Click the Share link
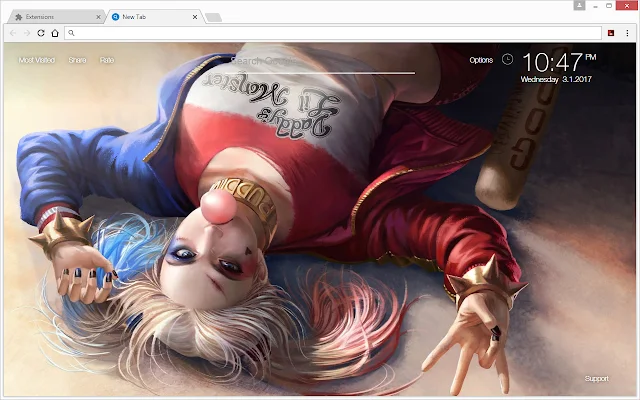The height and width of the screenshot is (400, 640). [x=77, y=60]
